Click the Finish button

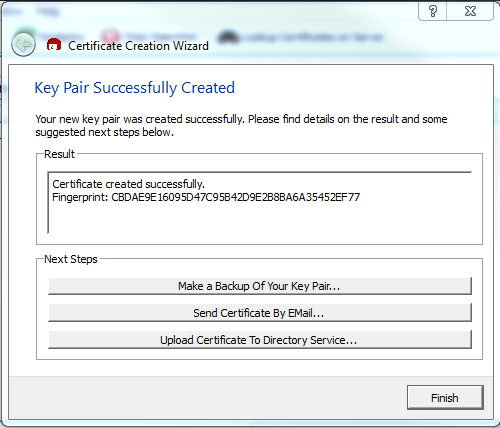tap(445, 398)
